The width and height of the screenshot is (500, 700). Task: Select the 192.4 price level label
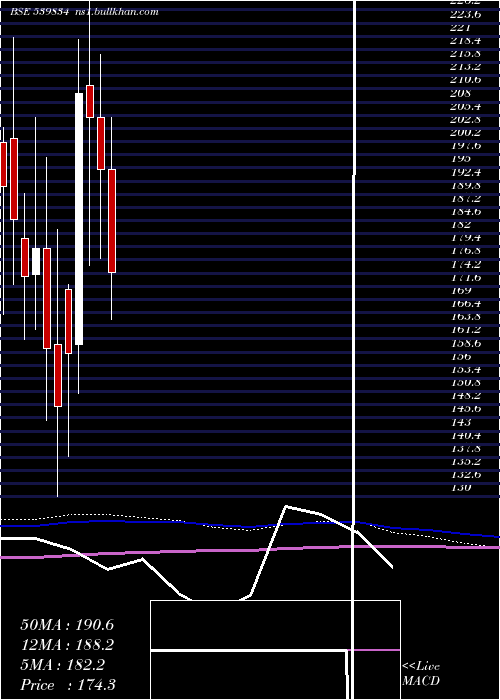(465, 172)
